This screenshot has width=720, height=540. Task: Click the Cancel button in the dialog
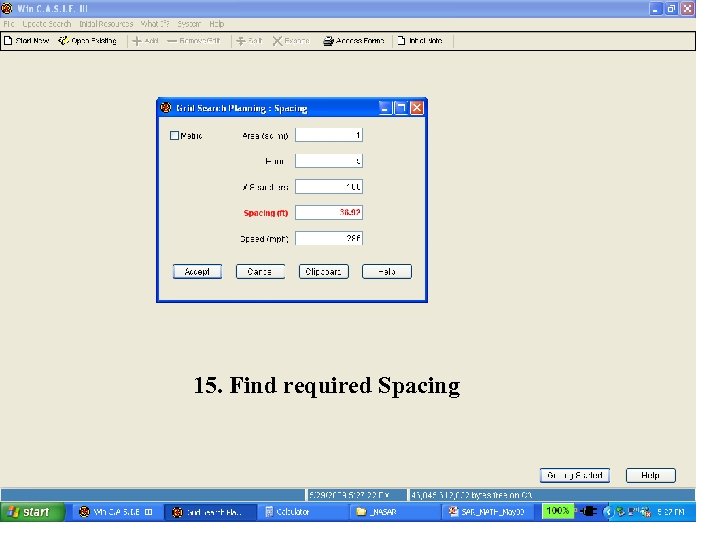tap(260, 271)
